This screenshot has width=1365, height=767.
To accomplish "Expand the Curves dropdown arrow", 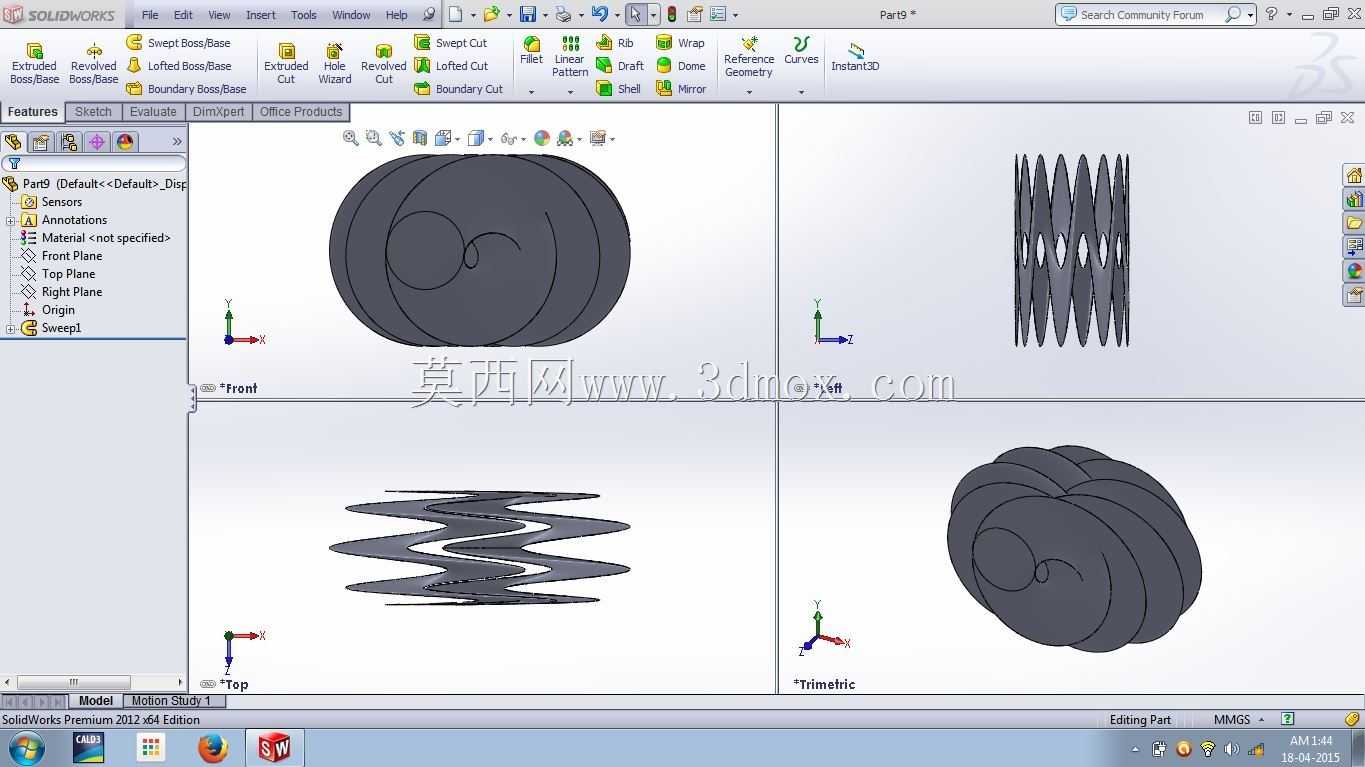I will coord(801,92).
